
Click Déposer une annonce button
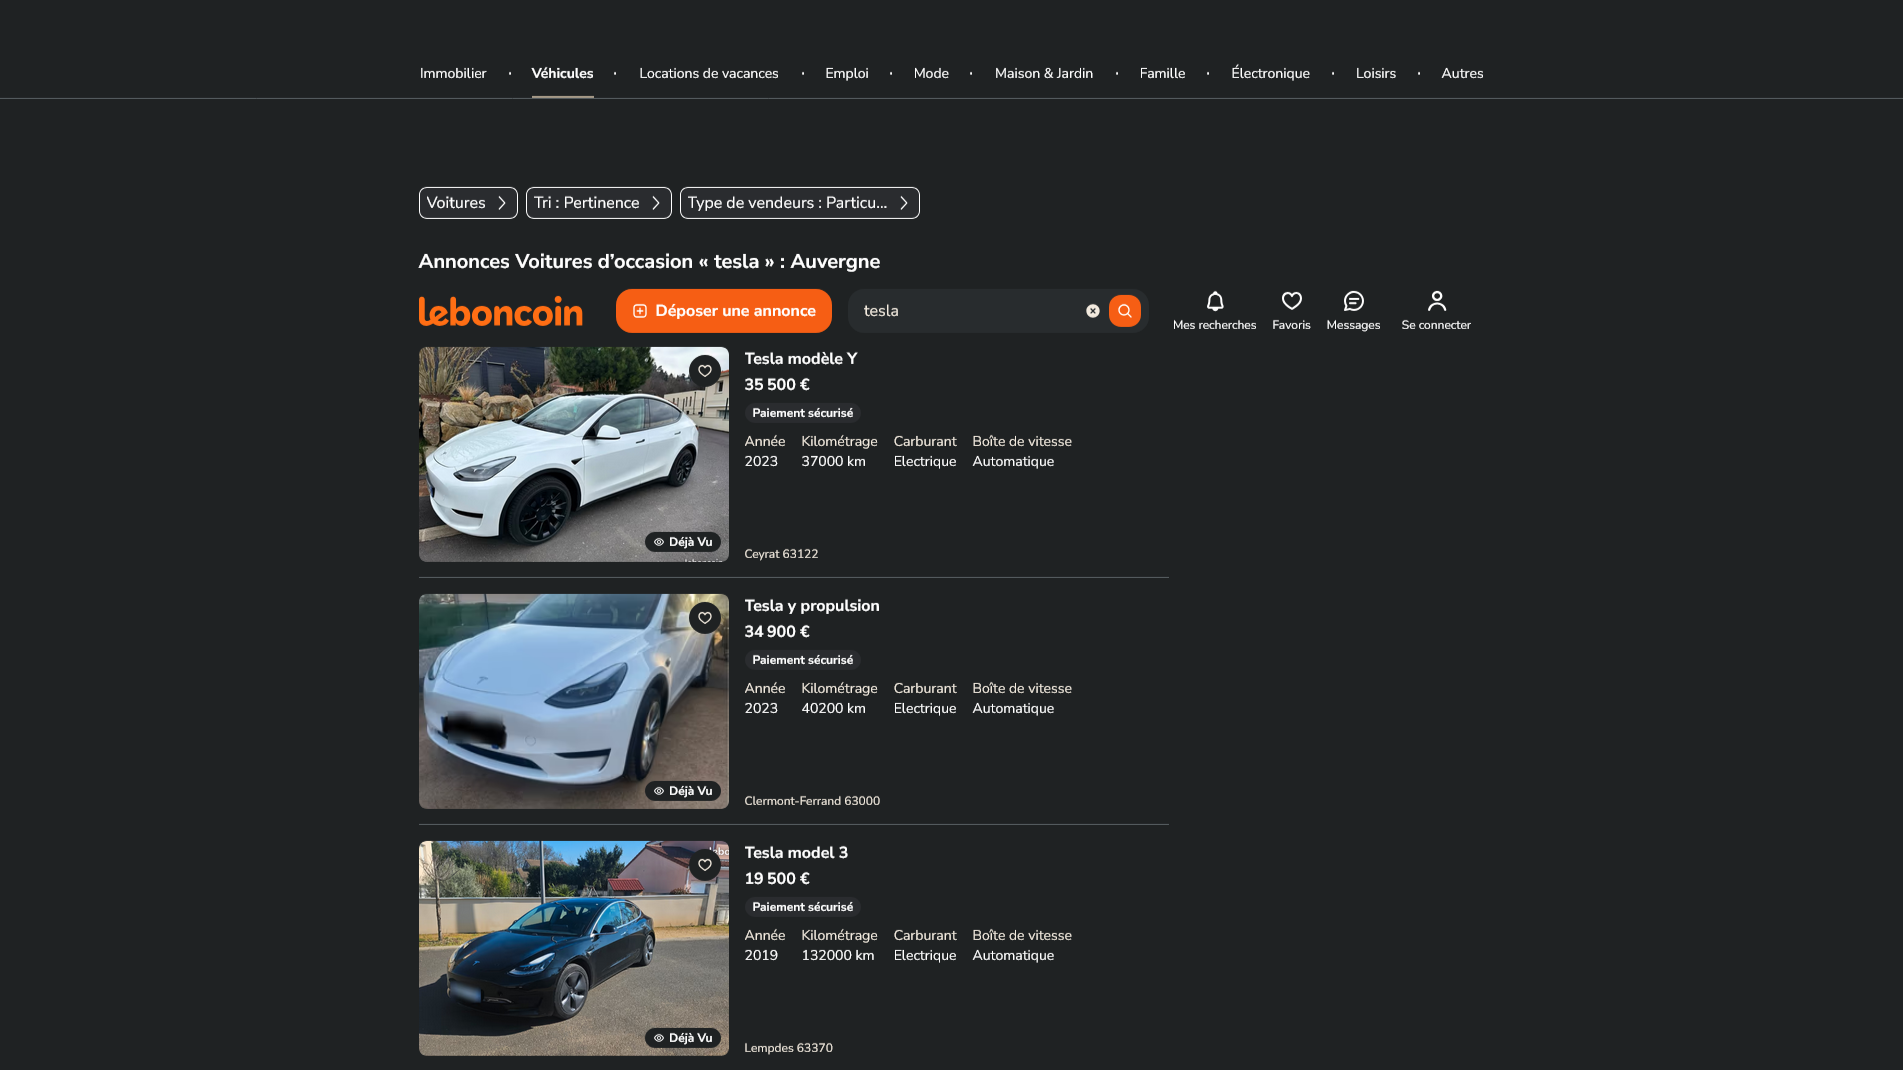click(x=724, y=311)
